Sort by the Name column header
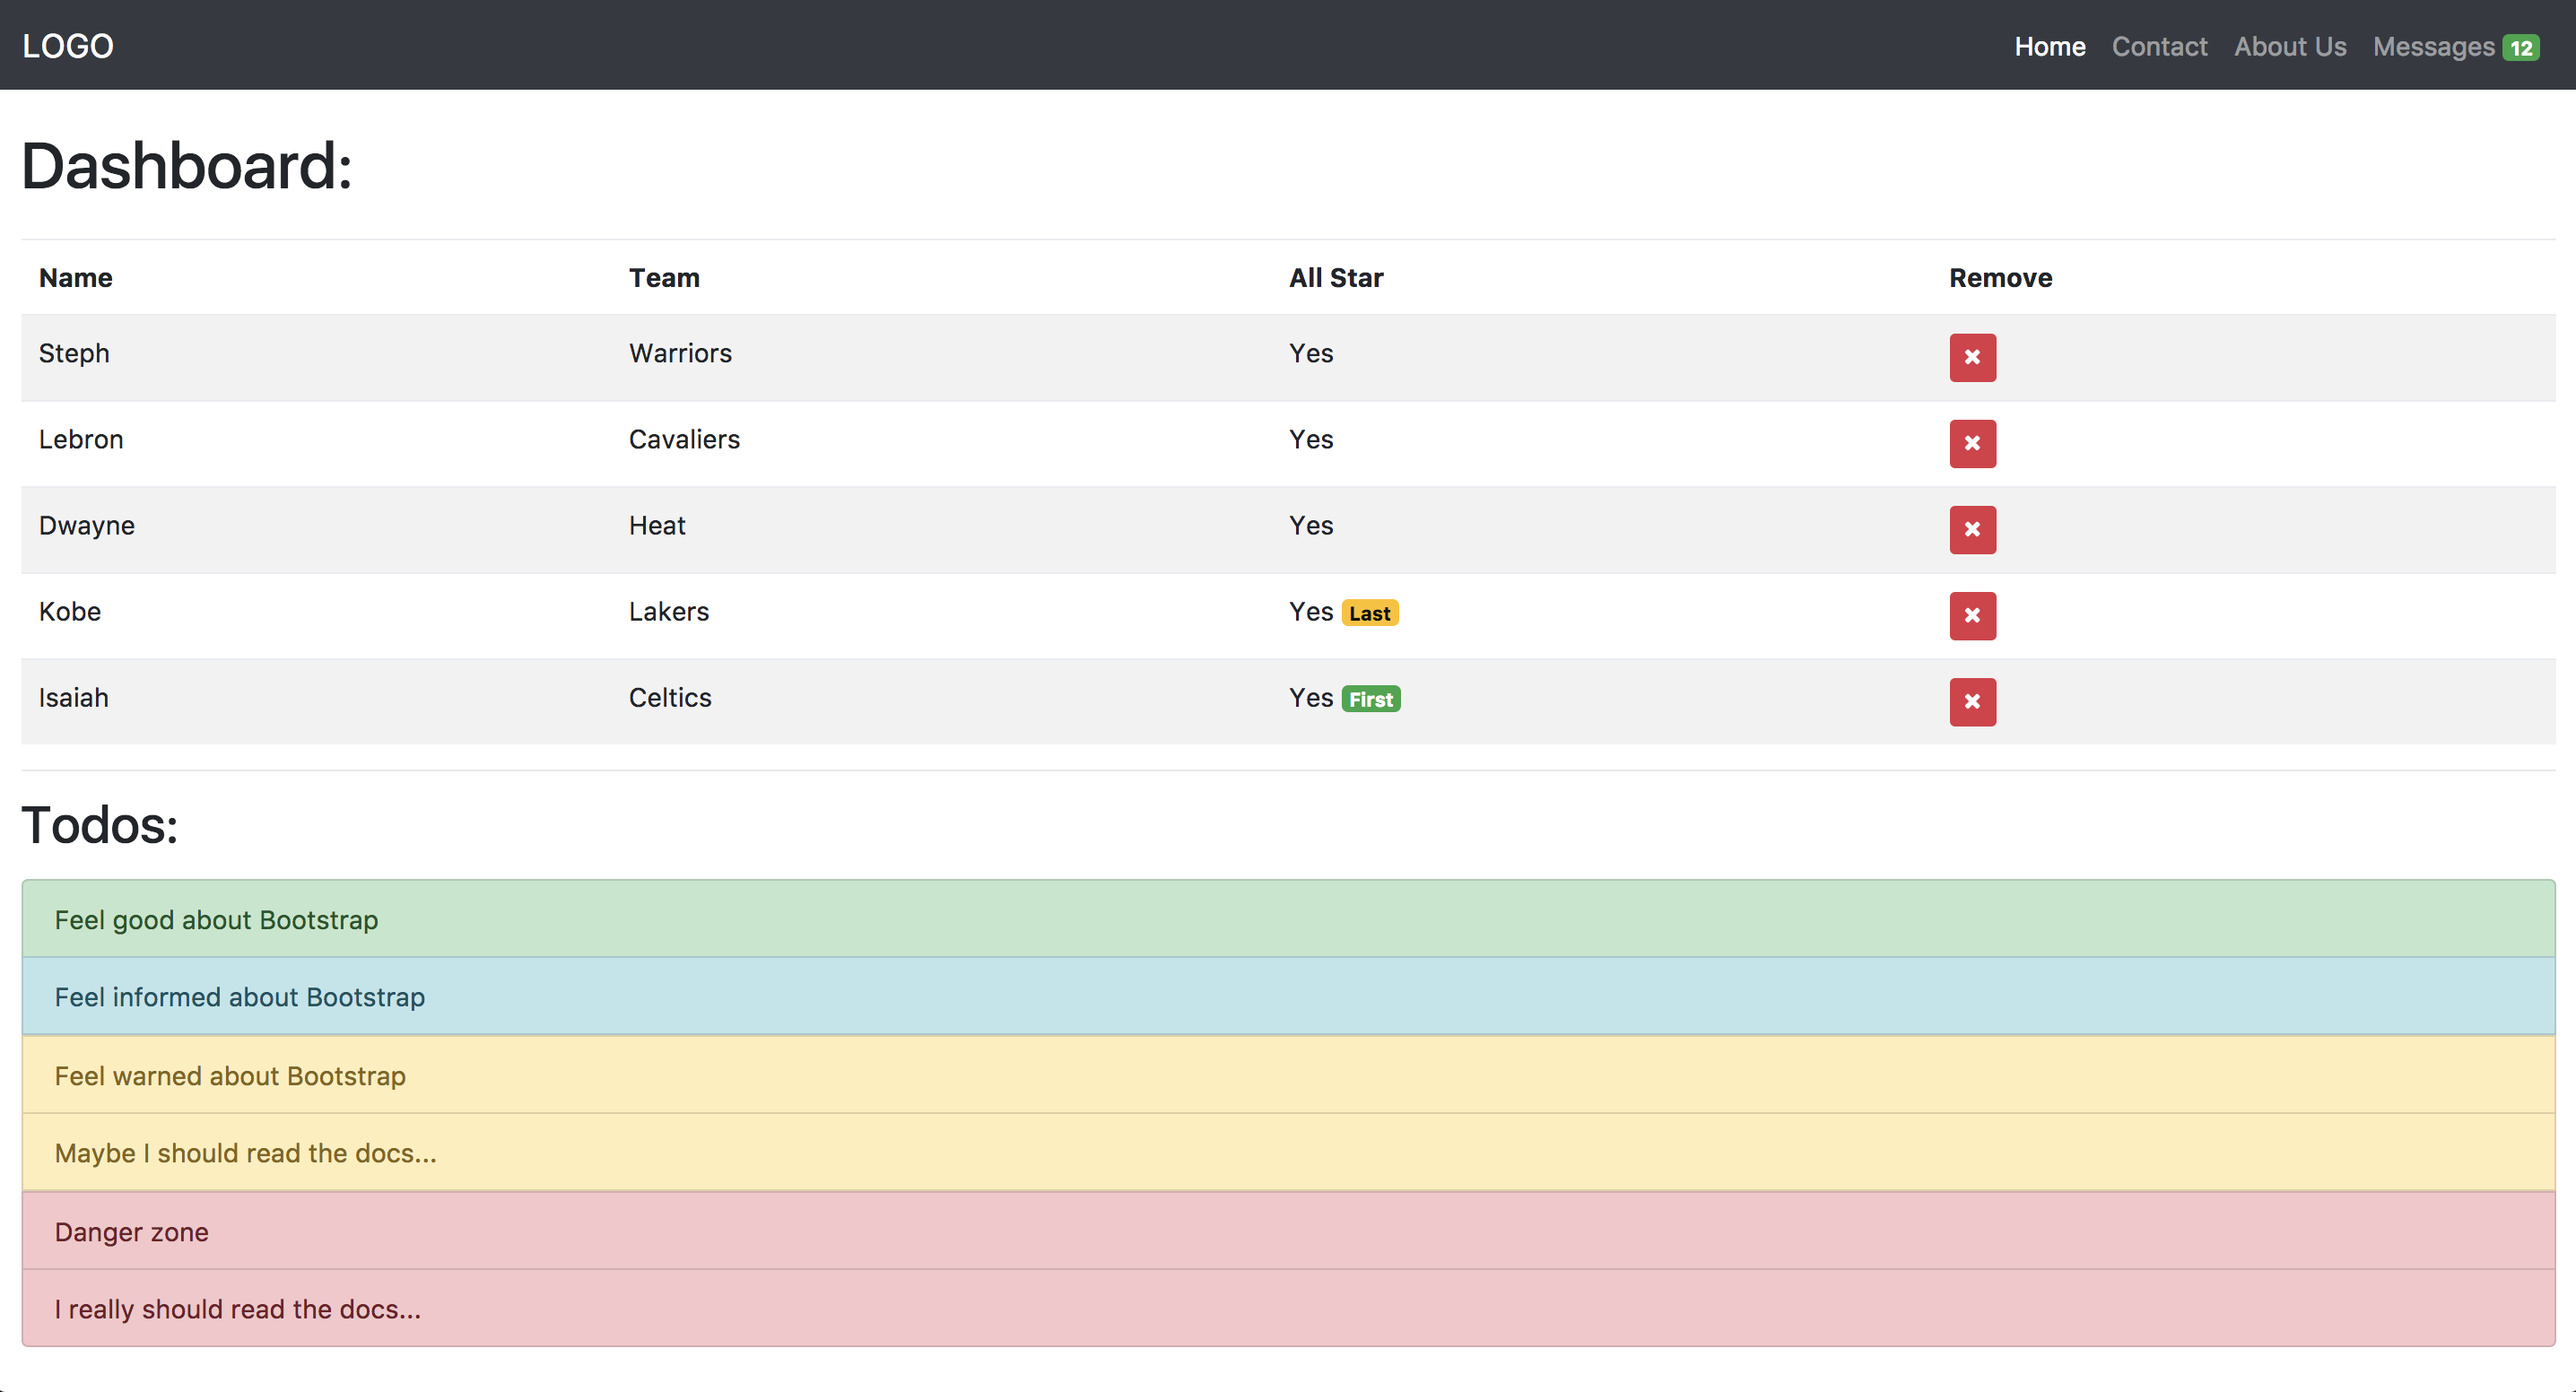The height and width of the screenshot is (1392, 2576). tap(75, 277)
